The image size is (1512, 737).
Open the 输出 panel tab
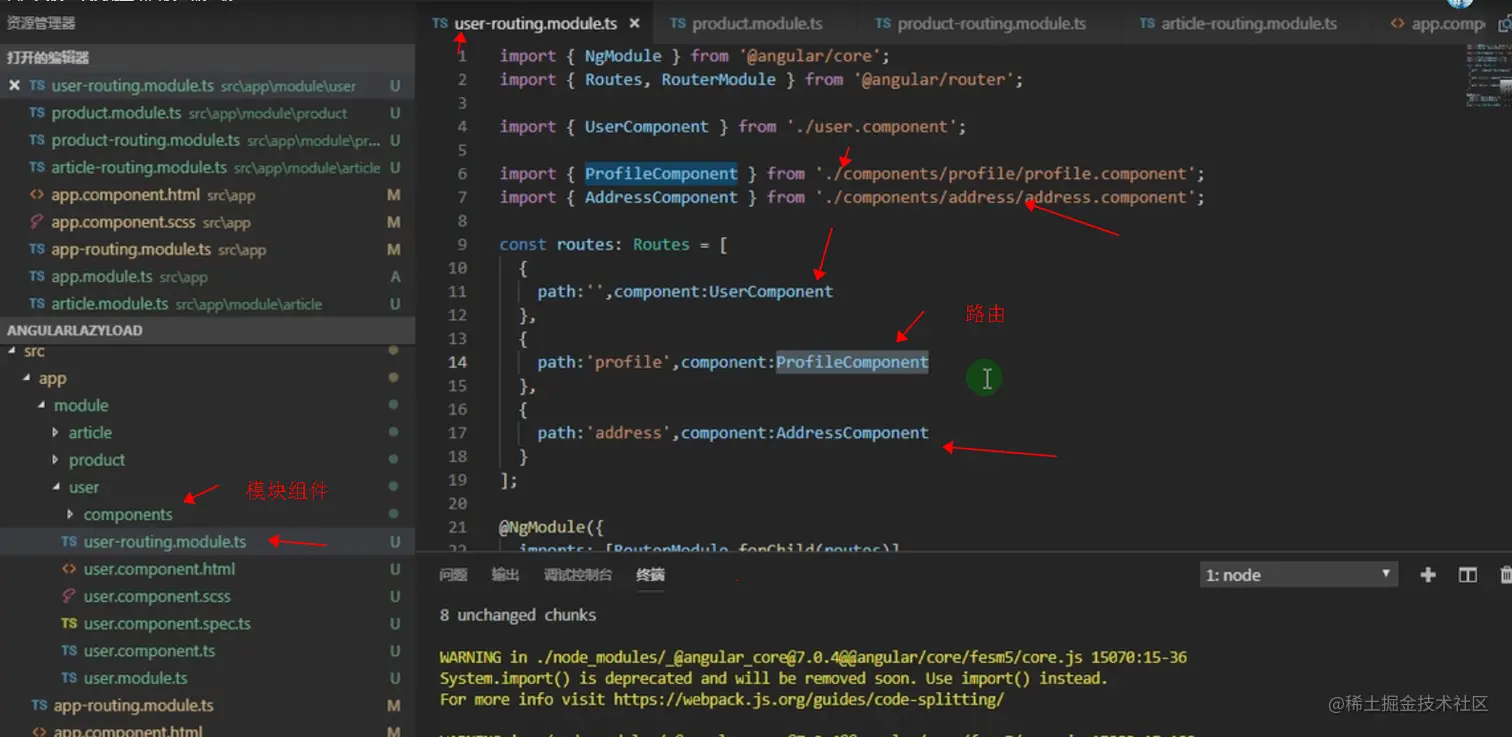(x=505, y=575)
